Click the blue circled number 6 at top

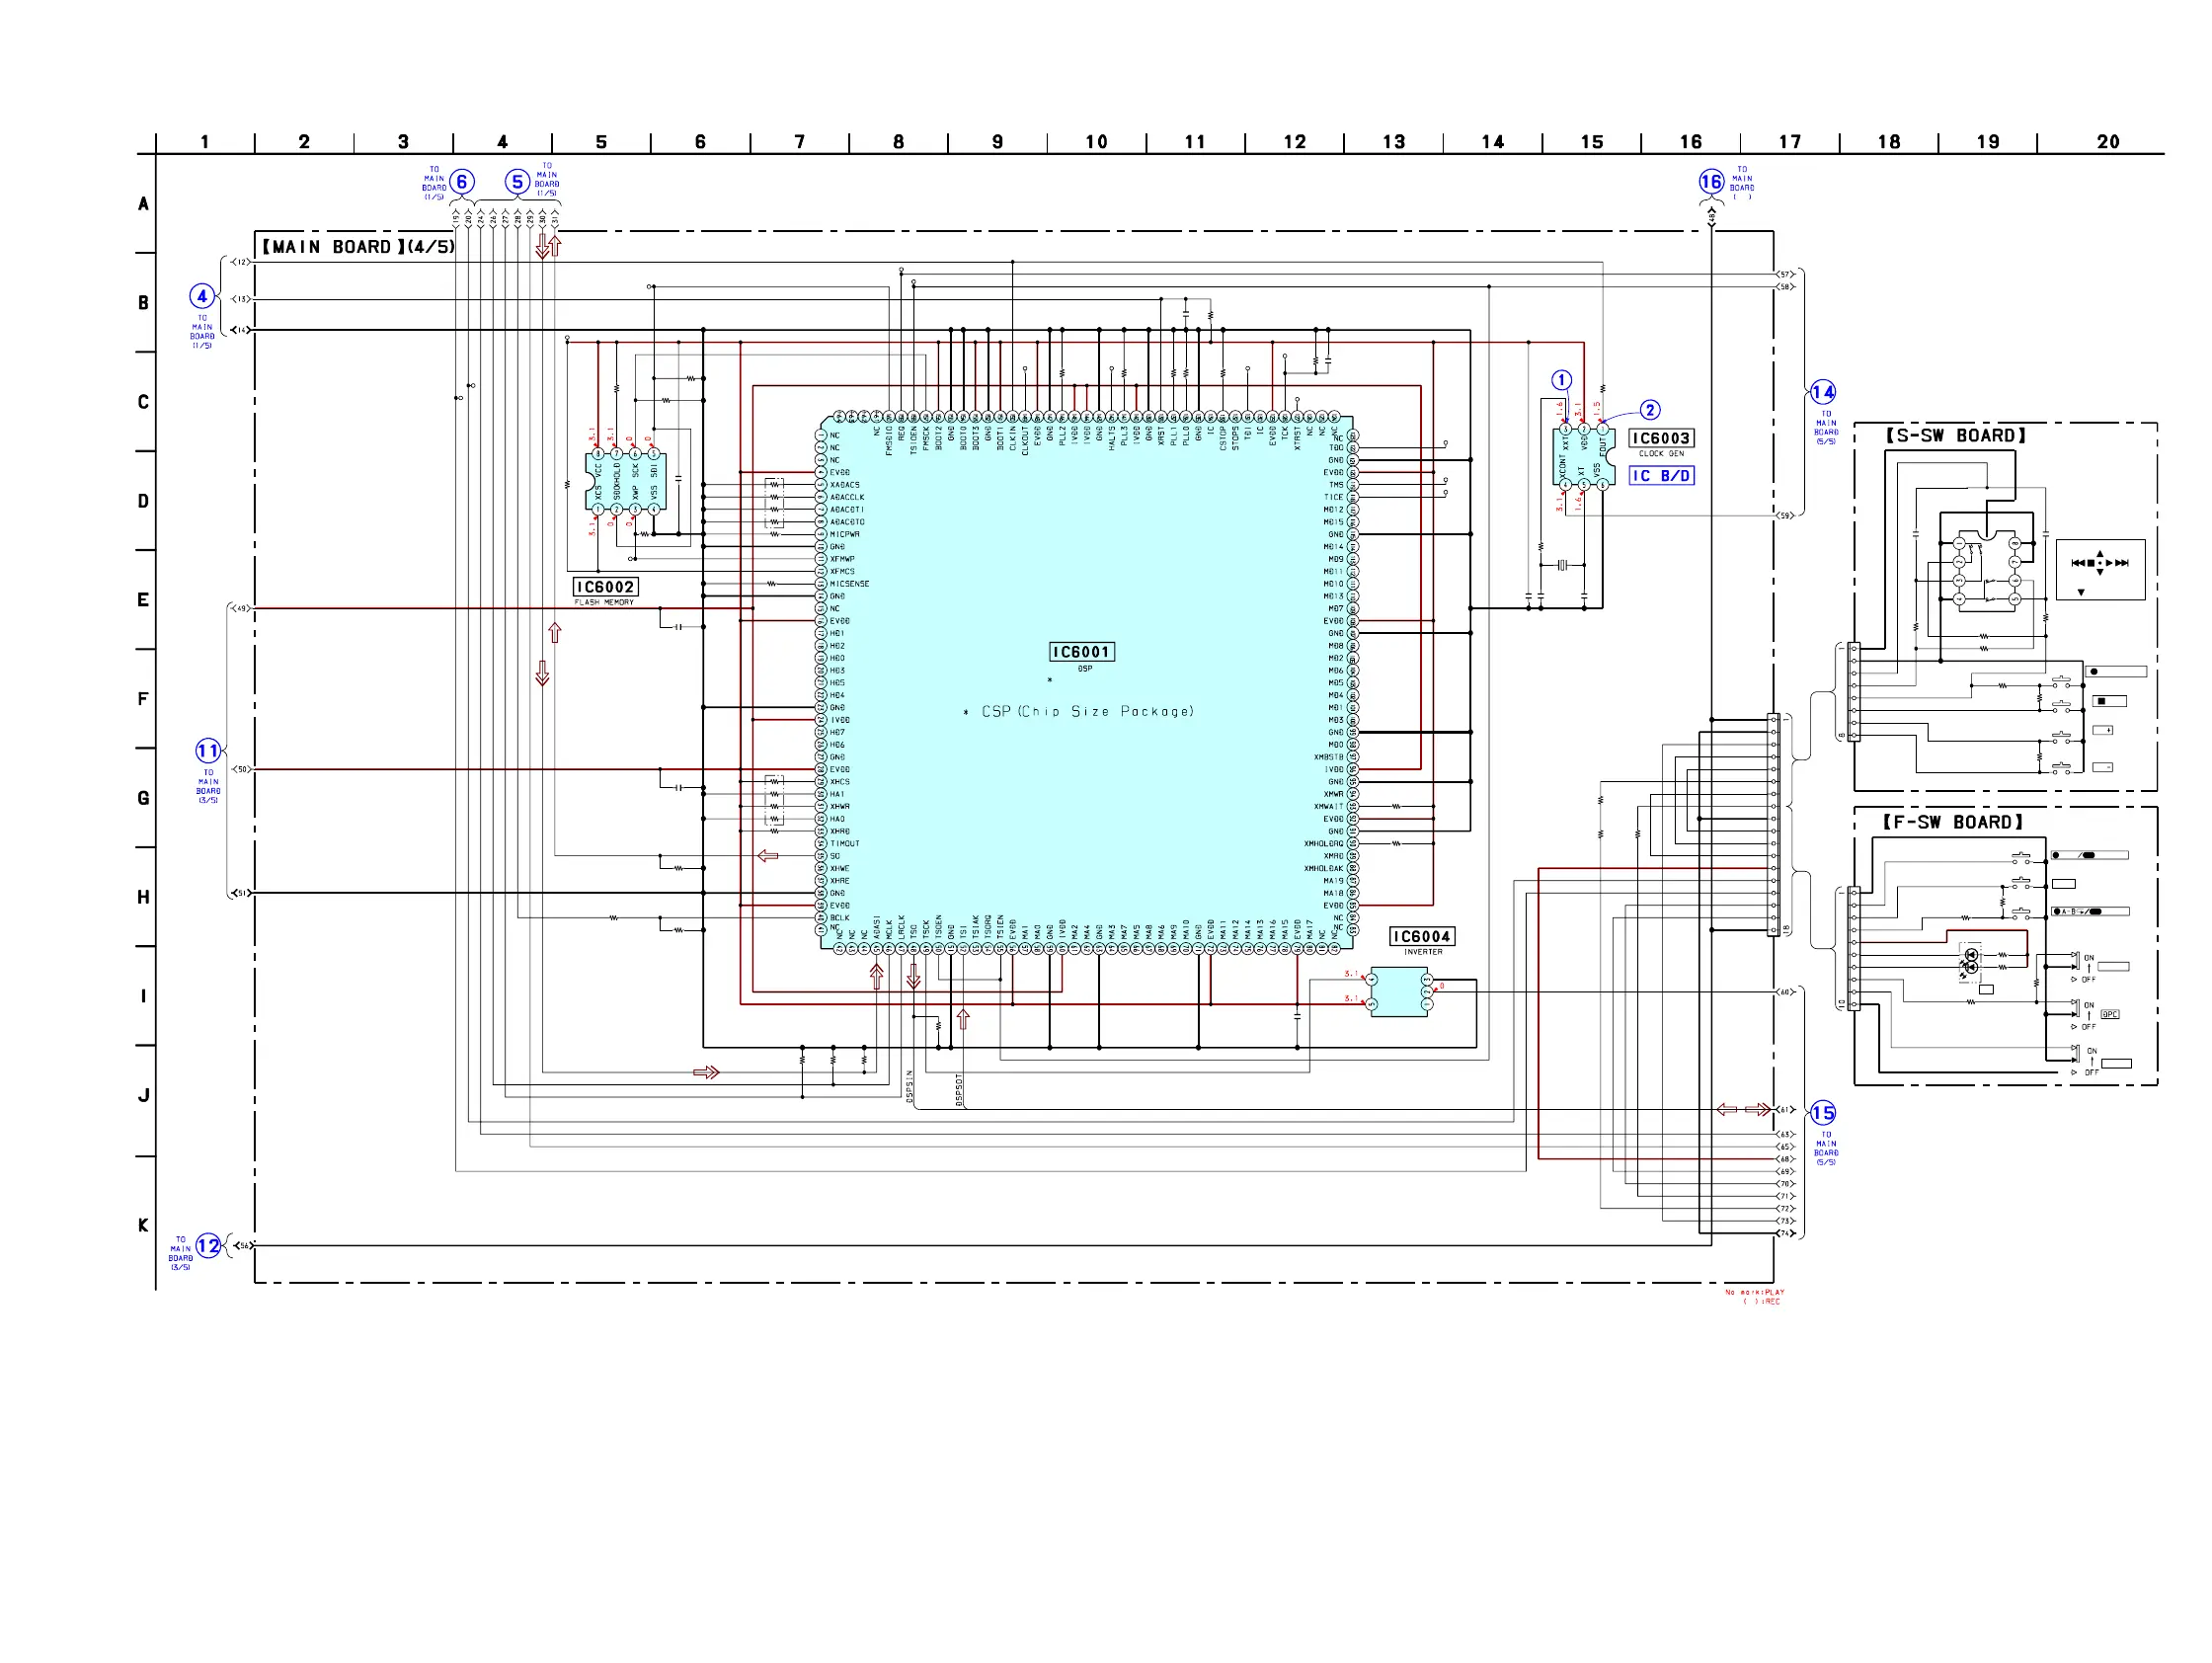pos(462,181)
